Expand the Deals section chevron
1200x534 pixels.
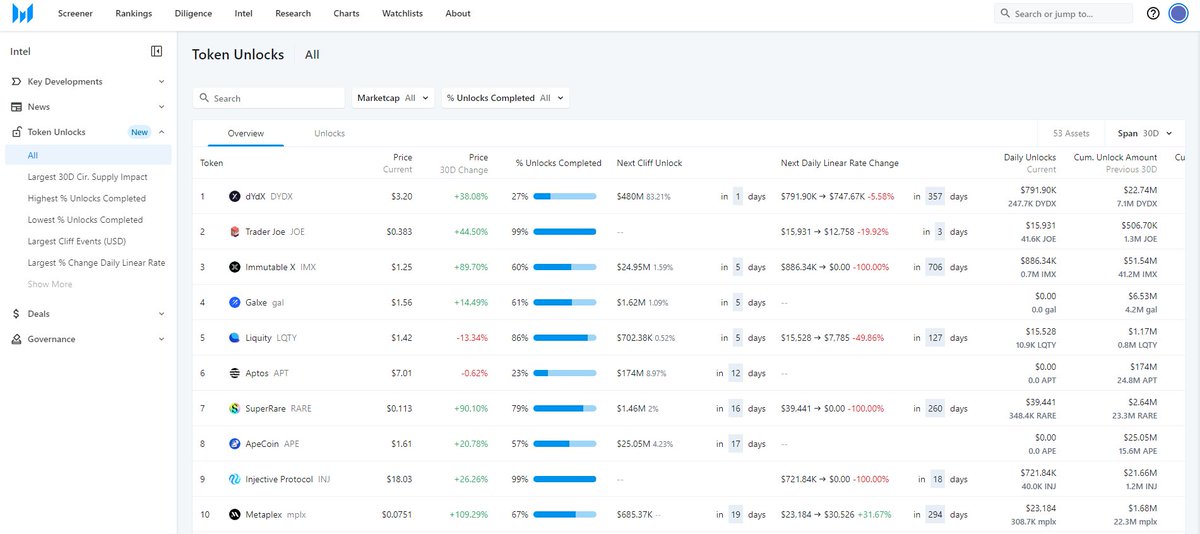162,314
